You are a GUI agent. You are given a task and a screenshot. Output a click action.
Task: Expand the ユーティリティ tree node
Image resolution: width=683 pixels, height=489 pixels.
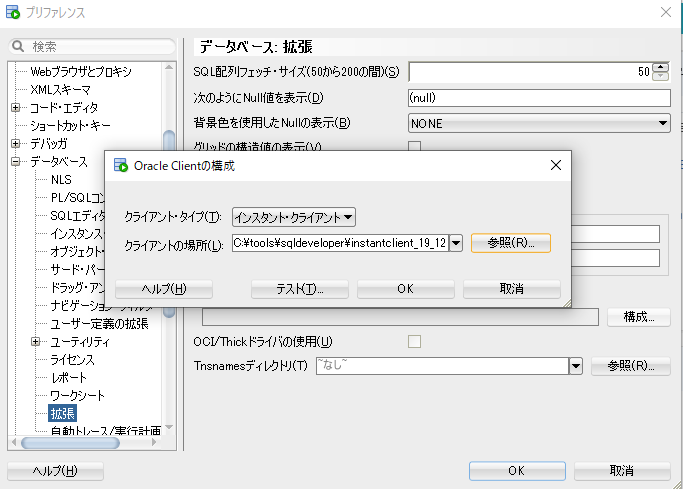pyautogui.click(x=36, y=342)
